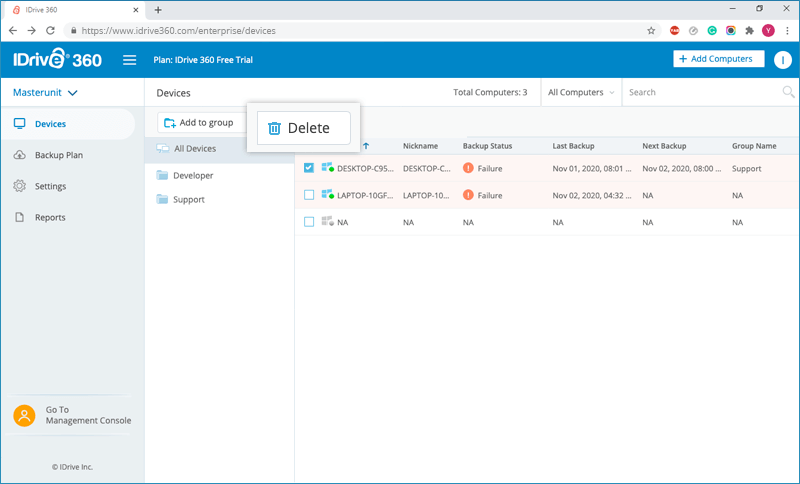Click the DESKTOP-C95... device name
The height and width of the screenshot is (484, 800).
[365, 168]
